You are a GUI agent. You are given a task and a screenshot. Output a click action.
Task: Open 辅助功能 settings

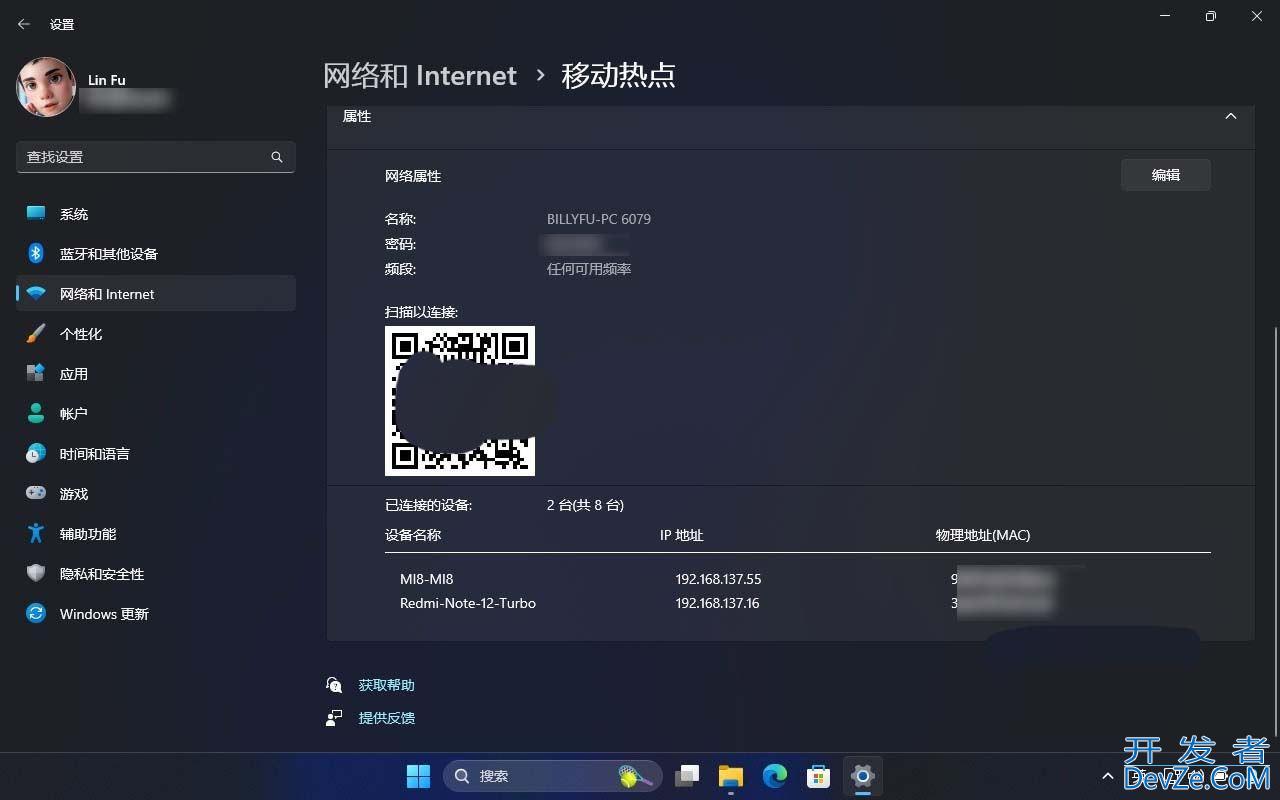(156, 534)
